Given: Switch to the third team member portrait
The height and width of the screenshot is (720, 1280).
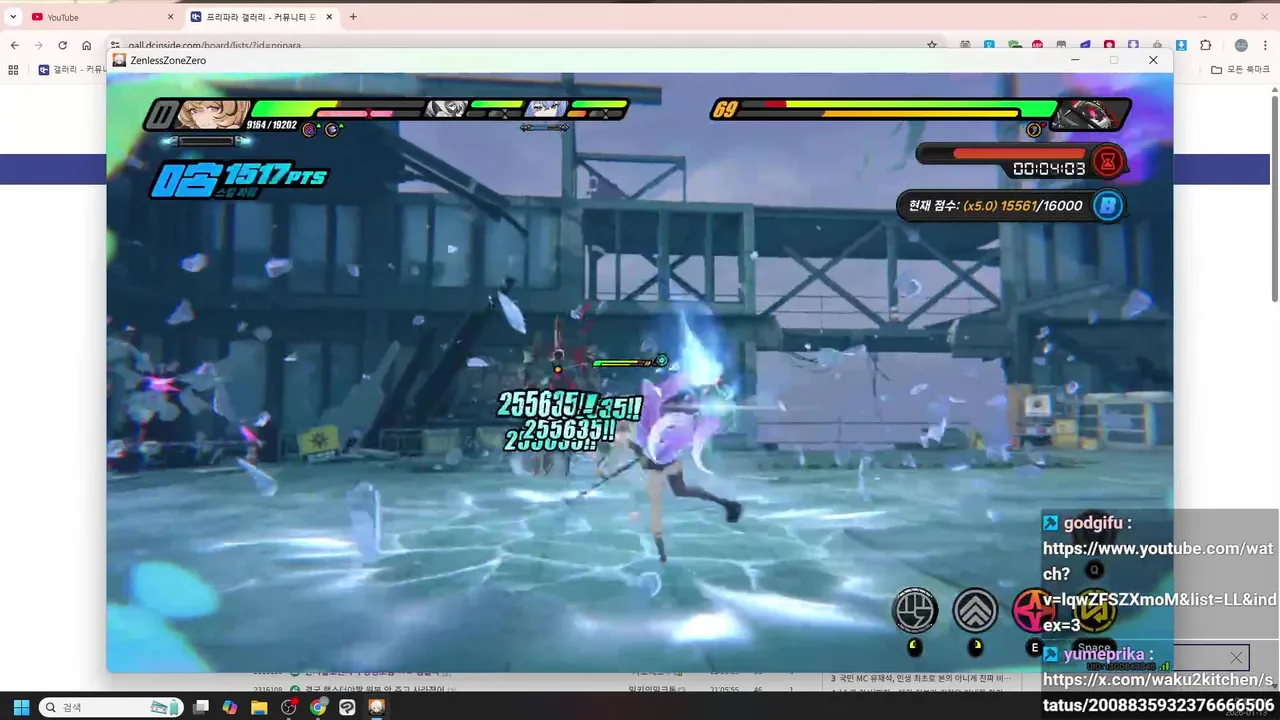Looking at the screenshot, I should (547, 109).
